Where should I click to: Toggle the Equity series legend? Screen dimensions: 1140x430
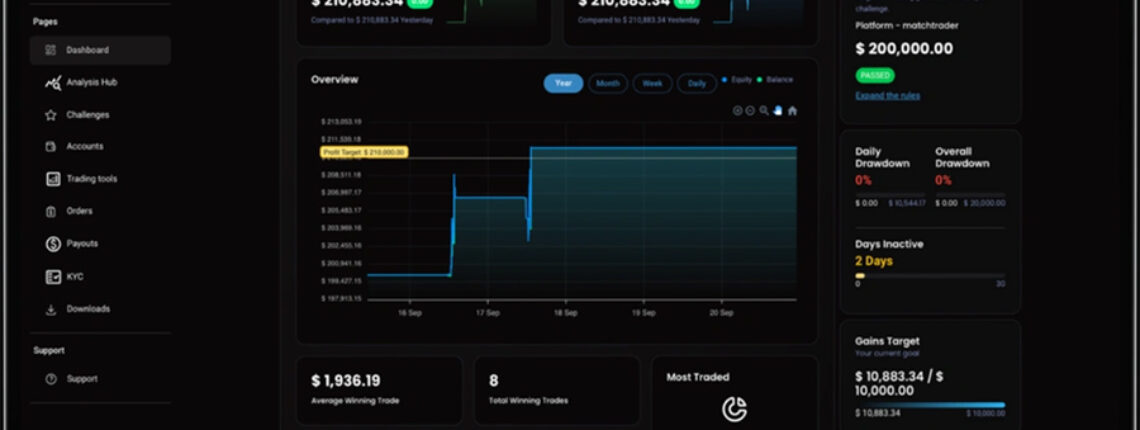[736, 80]
